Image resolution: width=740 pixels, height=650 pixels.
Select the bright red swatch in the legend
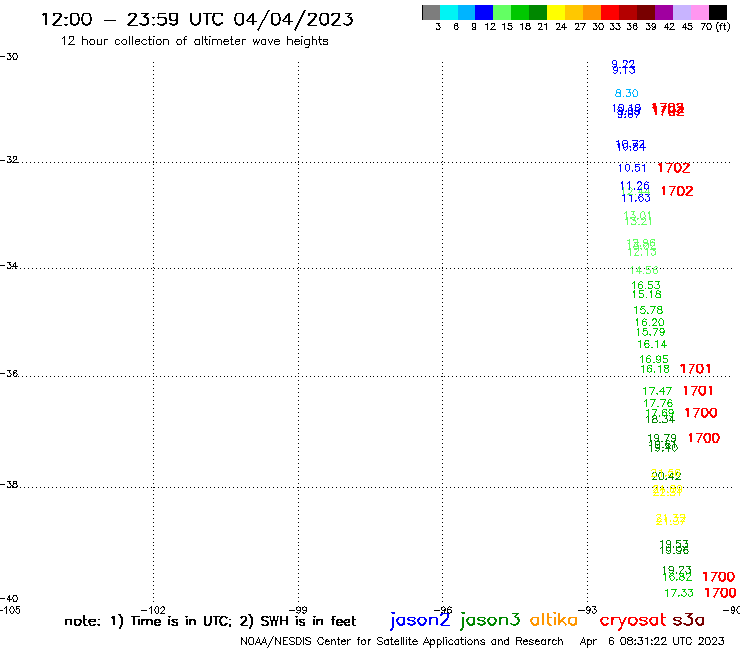tap(610, 12)
